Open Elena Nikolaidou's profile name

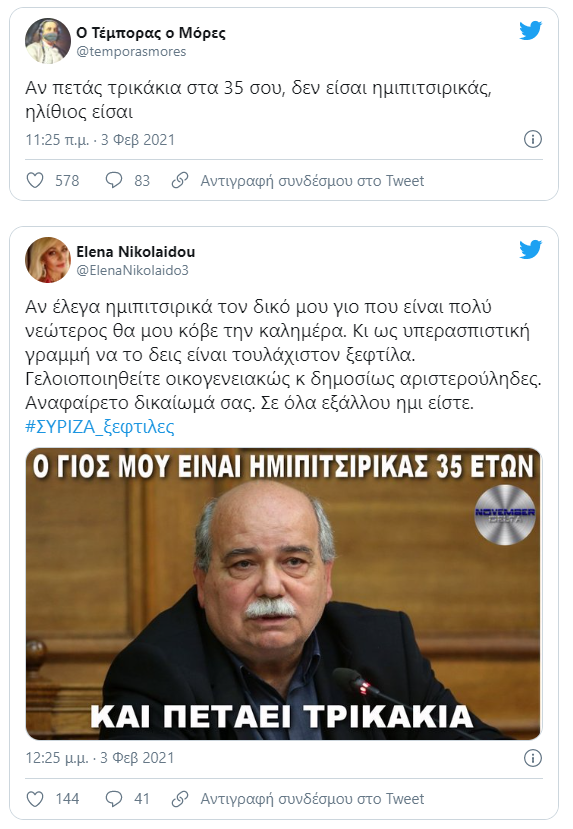[x=135, y=252]
